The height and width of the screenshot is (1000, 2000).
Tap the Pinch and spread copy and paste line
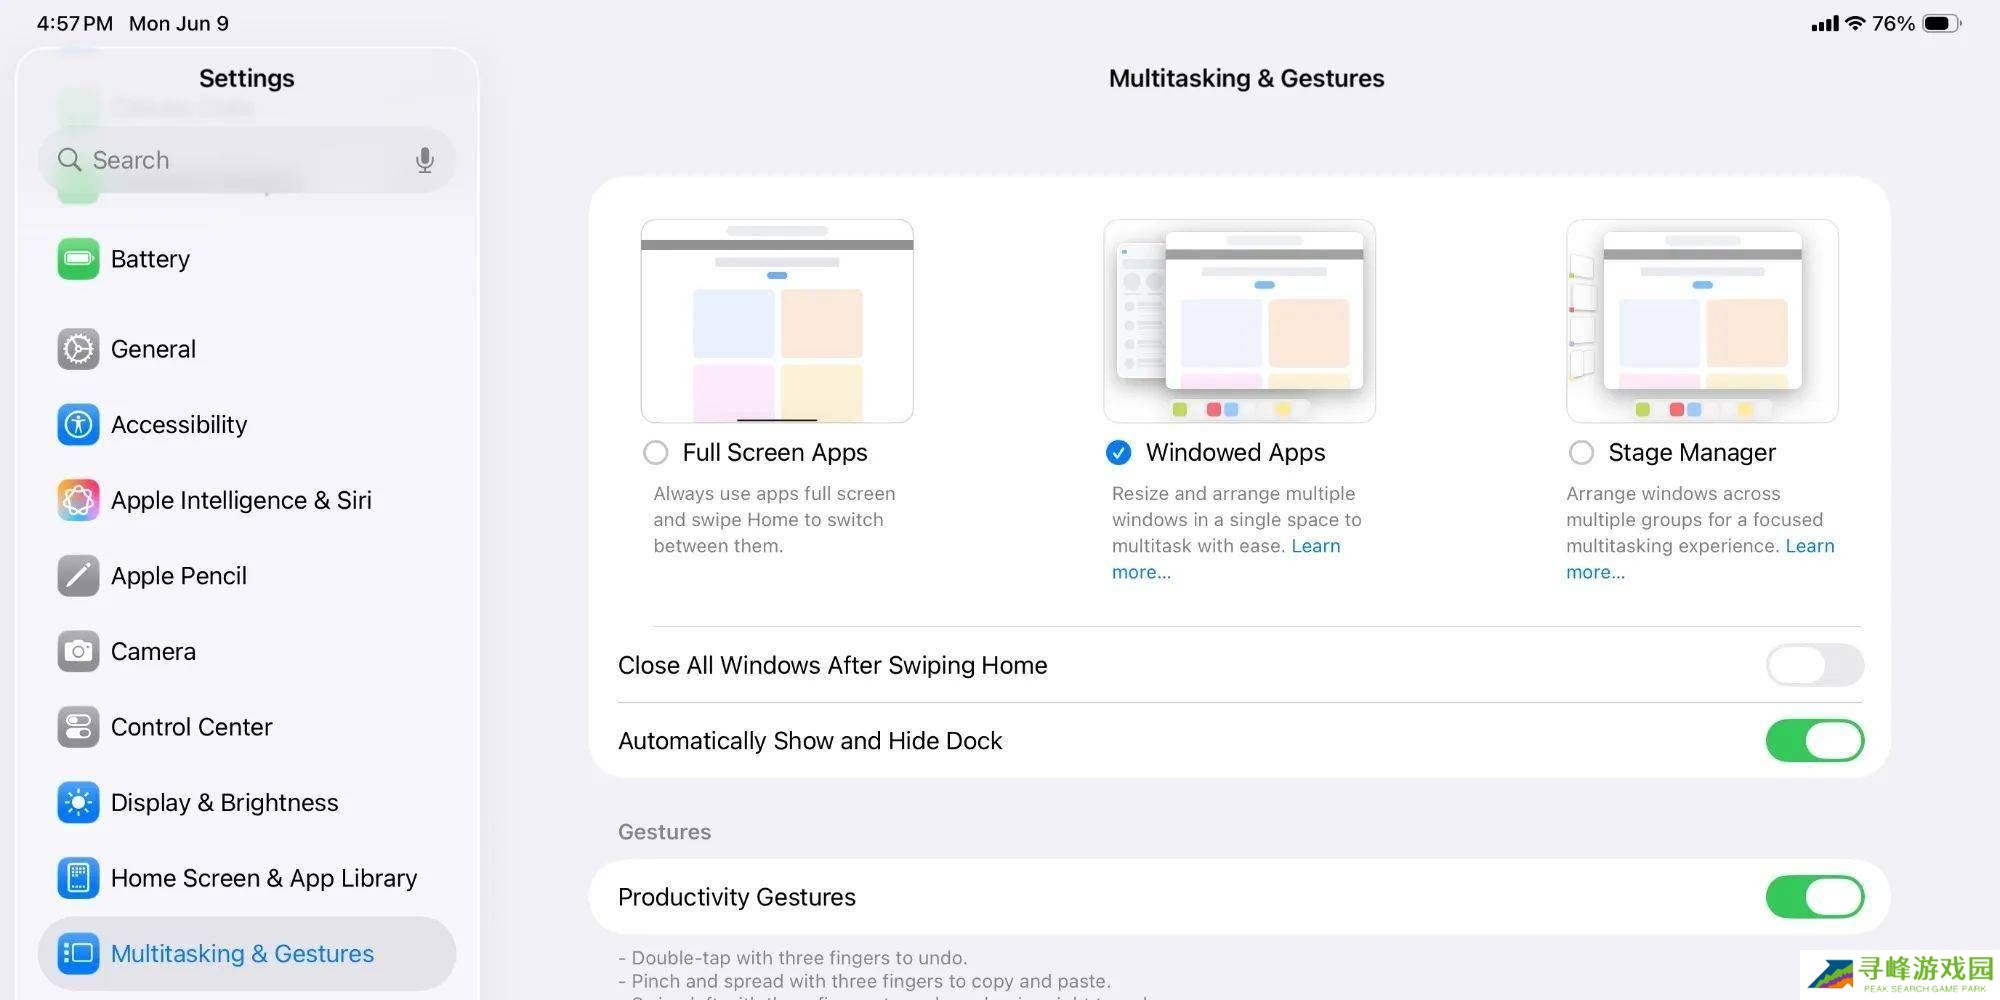pyautogui.click(x=864, y=981)
